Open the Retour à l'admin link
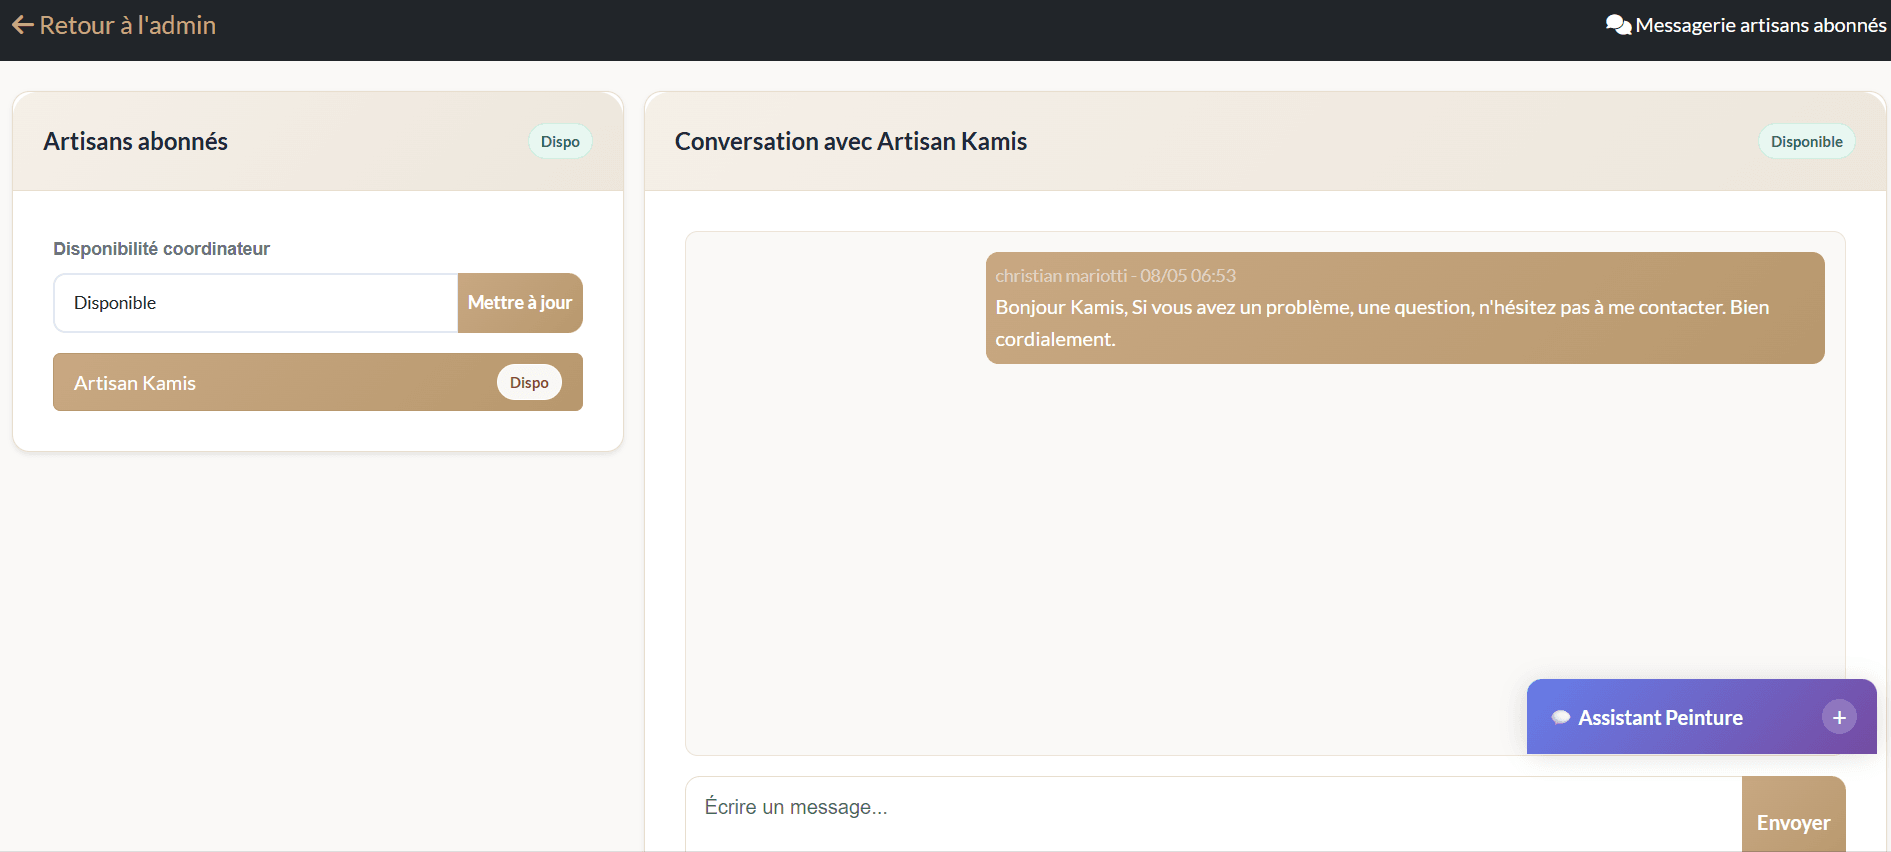The height and width of the screenshot is (852, 1891). (x=114, y=25)
